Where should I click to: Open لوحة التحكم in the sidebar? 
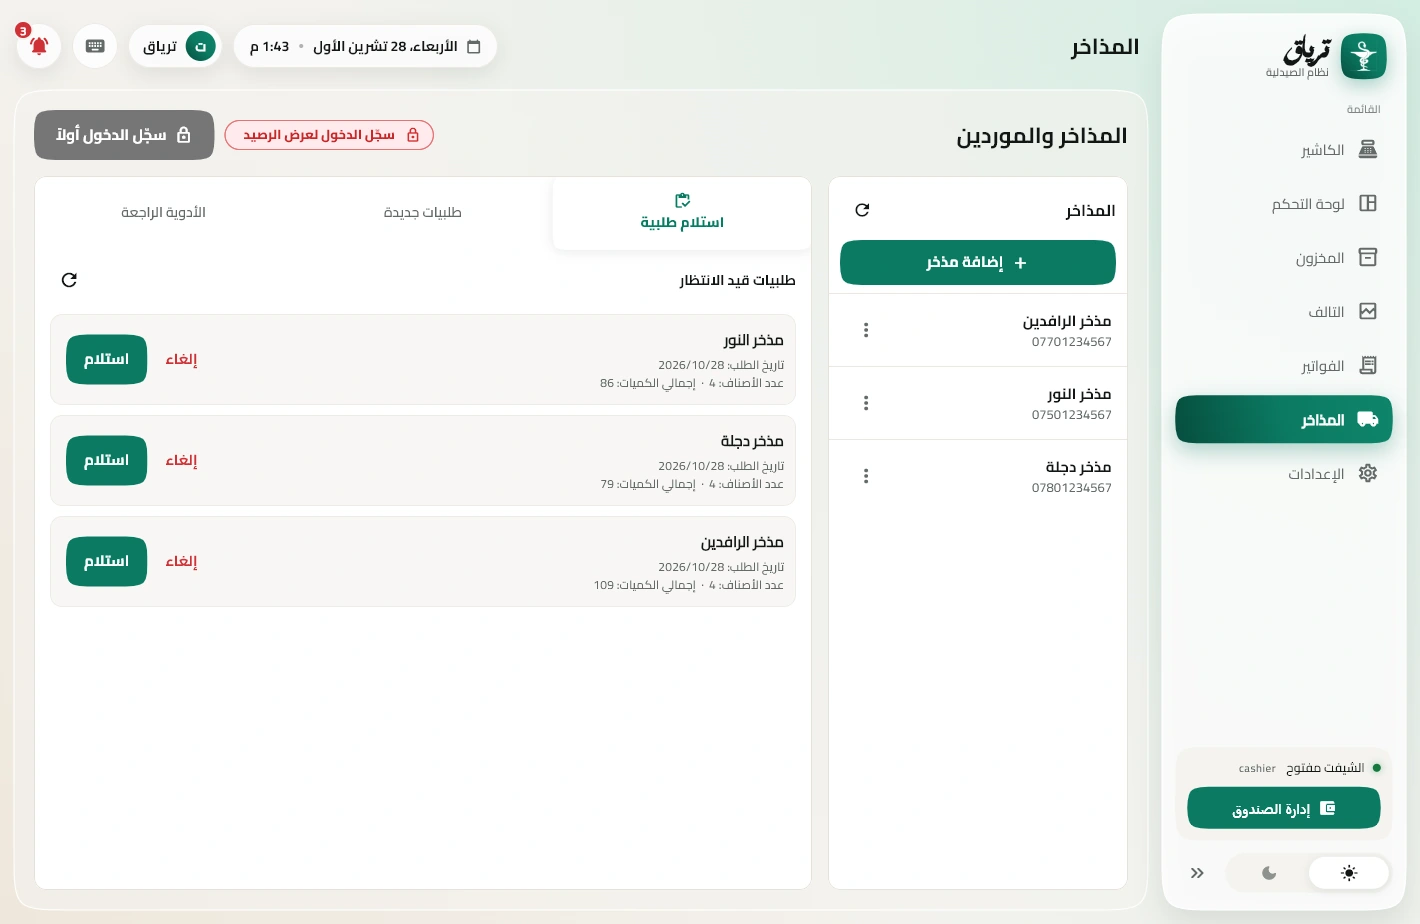point(1284,204)
